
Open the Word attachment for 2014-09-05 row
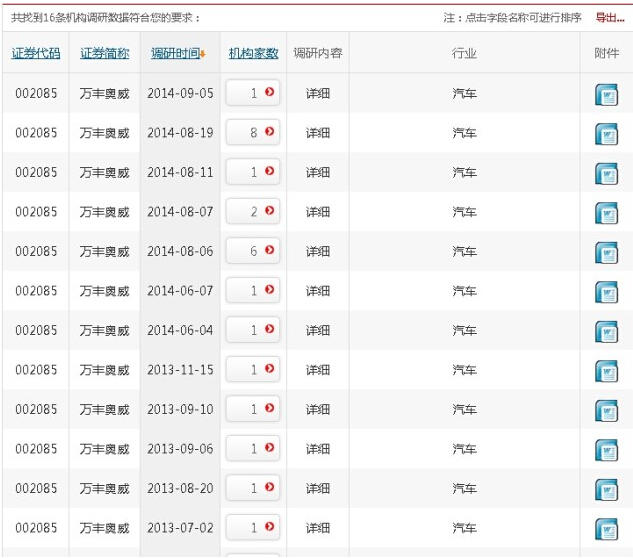(606, 95)
